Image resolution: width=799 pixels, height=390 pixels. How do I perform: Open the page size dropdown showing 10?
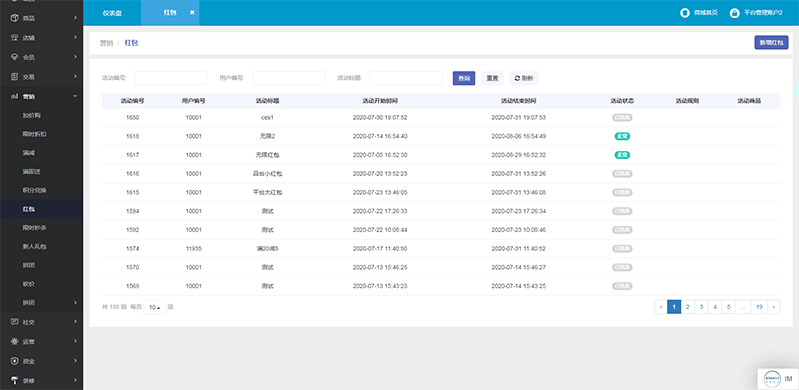click(x=154, y=307)
